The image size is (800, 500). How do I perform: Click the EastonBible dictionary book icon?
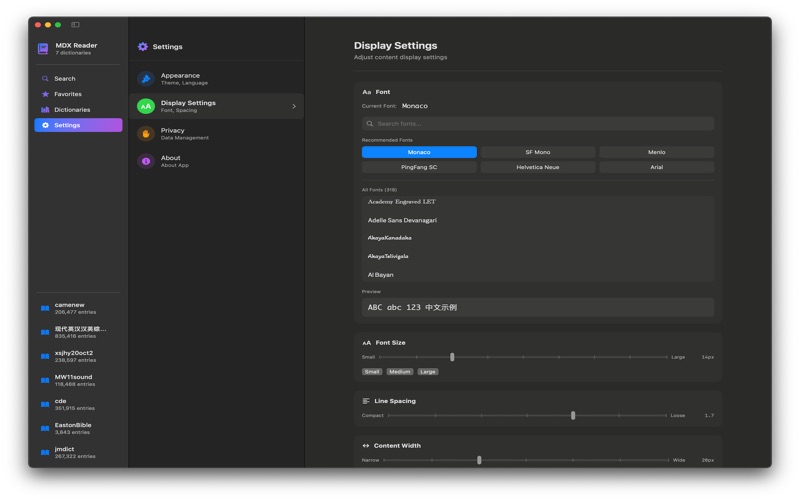[x=45, y=428]
